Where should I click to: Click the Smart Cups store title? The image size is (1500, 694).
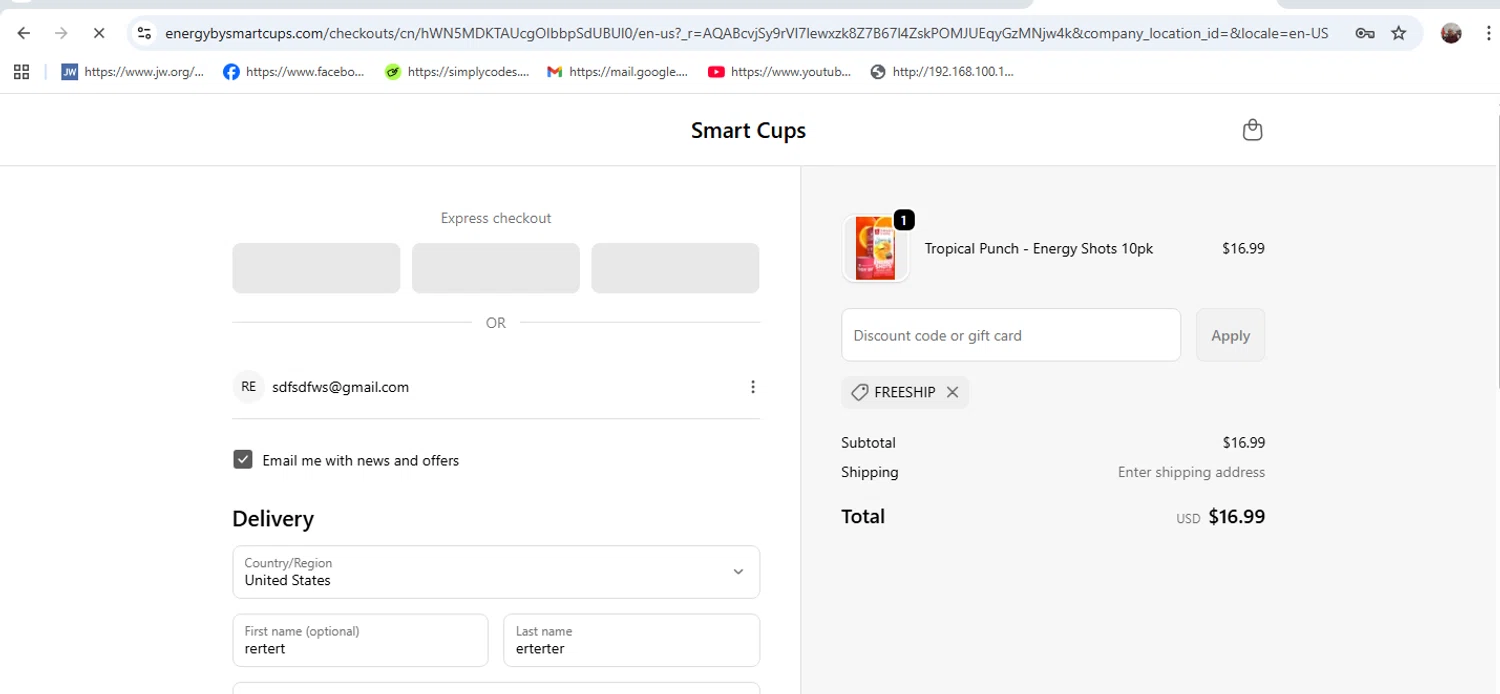click(748, 130)
